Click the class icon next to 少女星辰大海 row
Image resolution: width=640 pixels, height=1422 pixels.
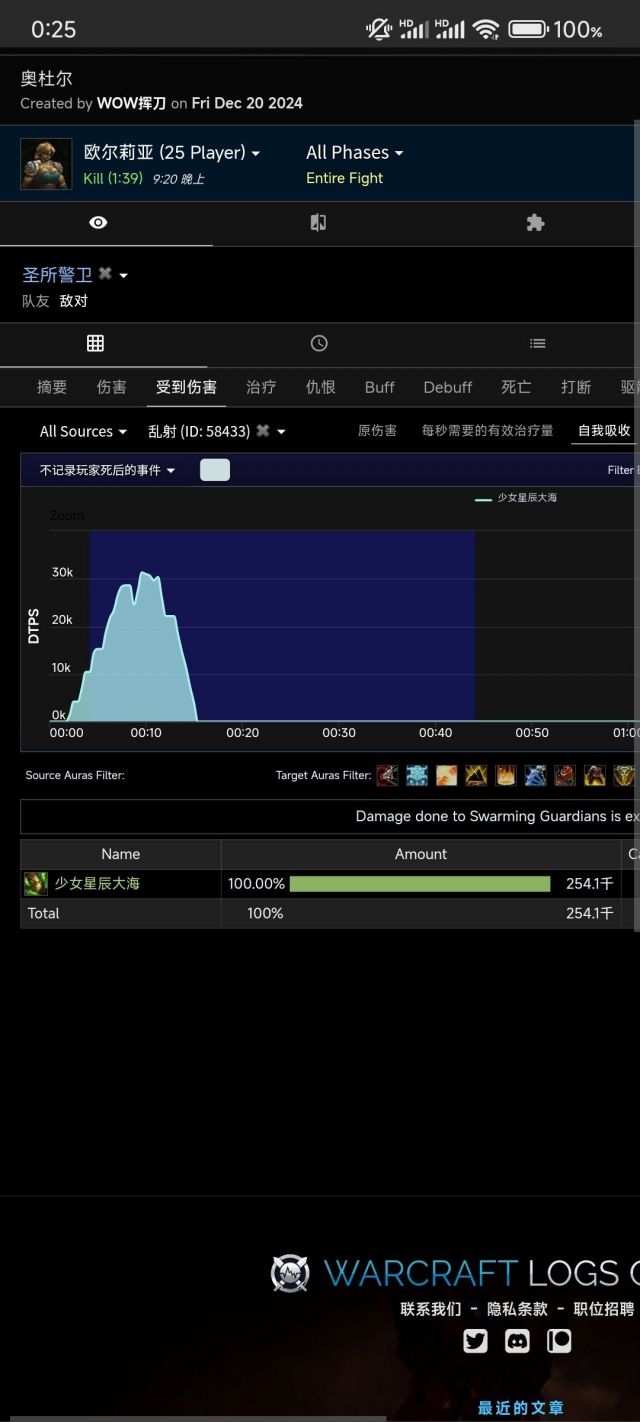coord(36,884)
